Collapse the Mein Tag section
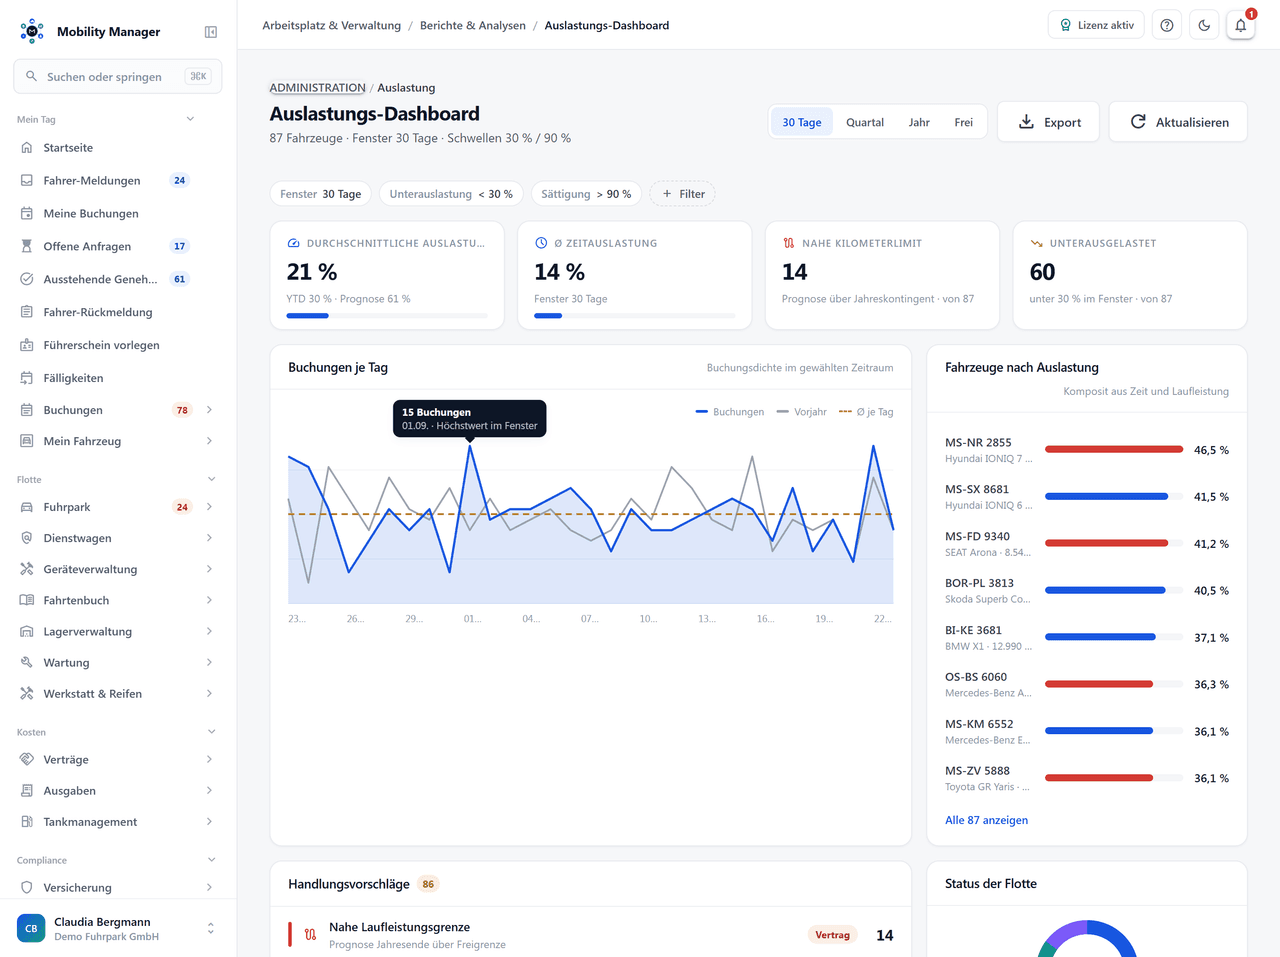The height and width of the screenshot is (957, 1280). click(190, 120)
